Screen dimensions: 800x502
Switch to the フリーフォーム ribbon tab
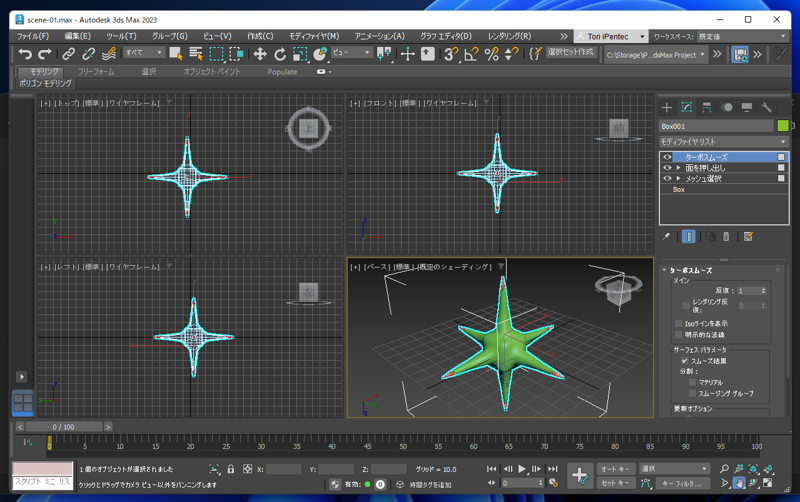click(96, 71)
